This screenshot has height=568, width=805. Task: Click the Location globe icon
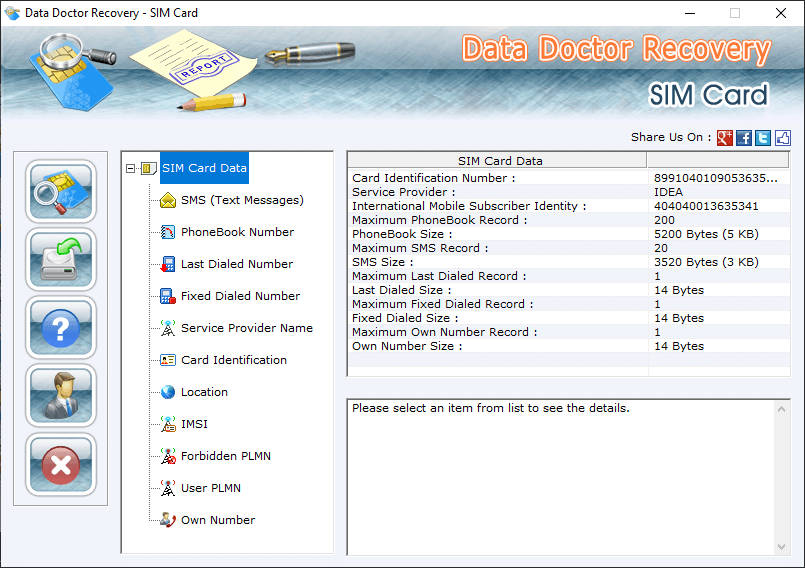pos(168,392)
